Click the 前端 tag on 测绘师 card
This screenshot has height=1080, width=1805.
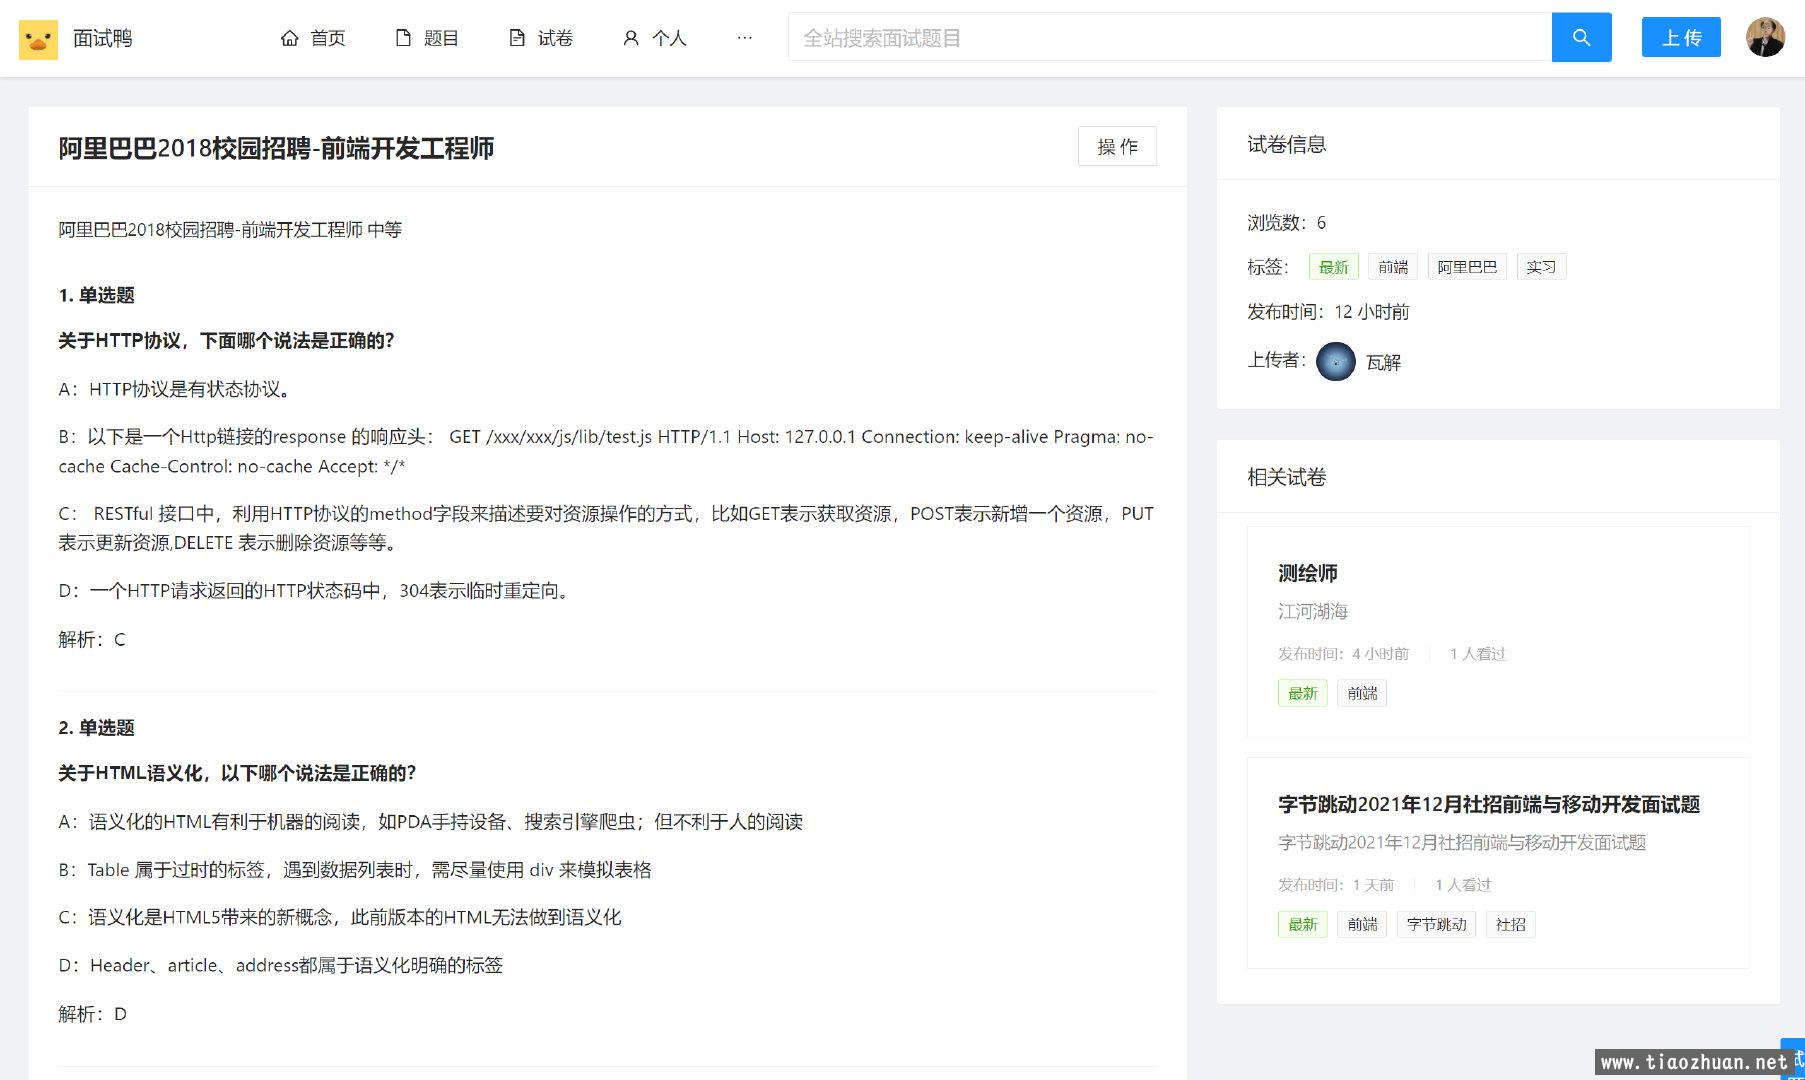(x=1362, y=693)
